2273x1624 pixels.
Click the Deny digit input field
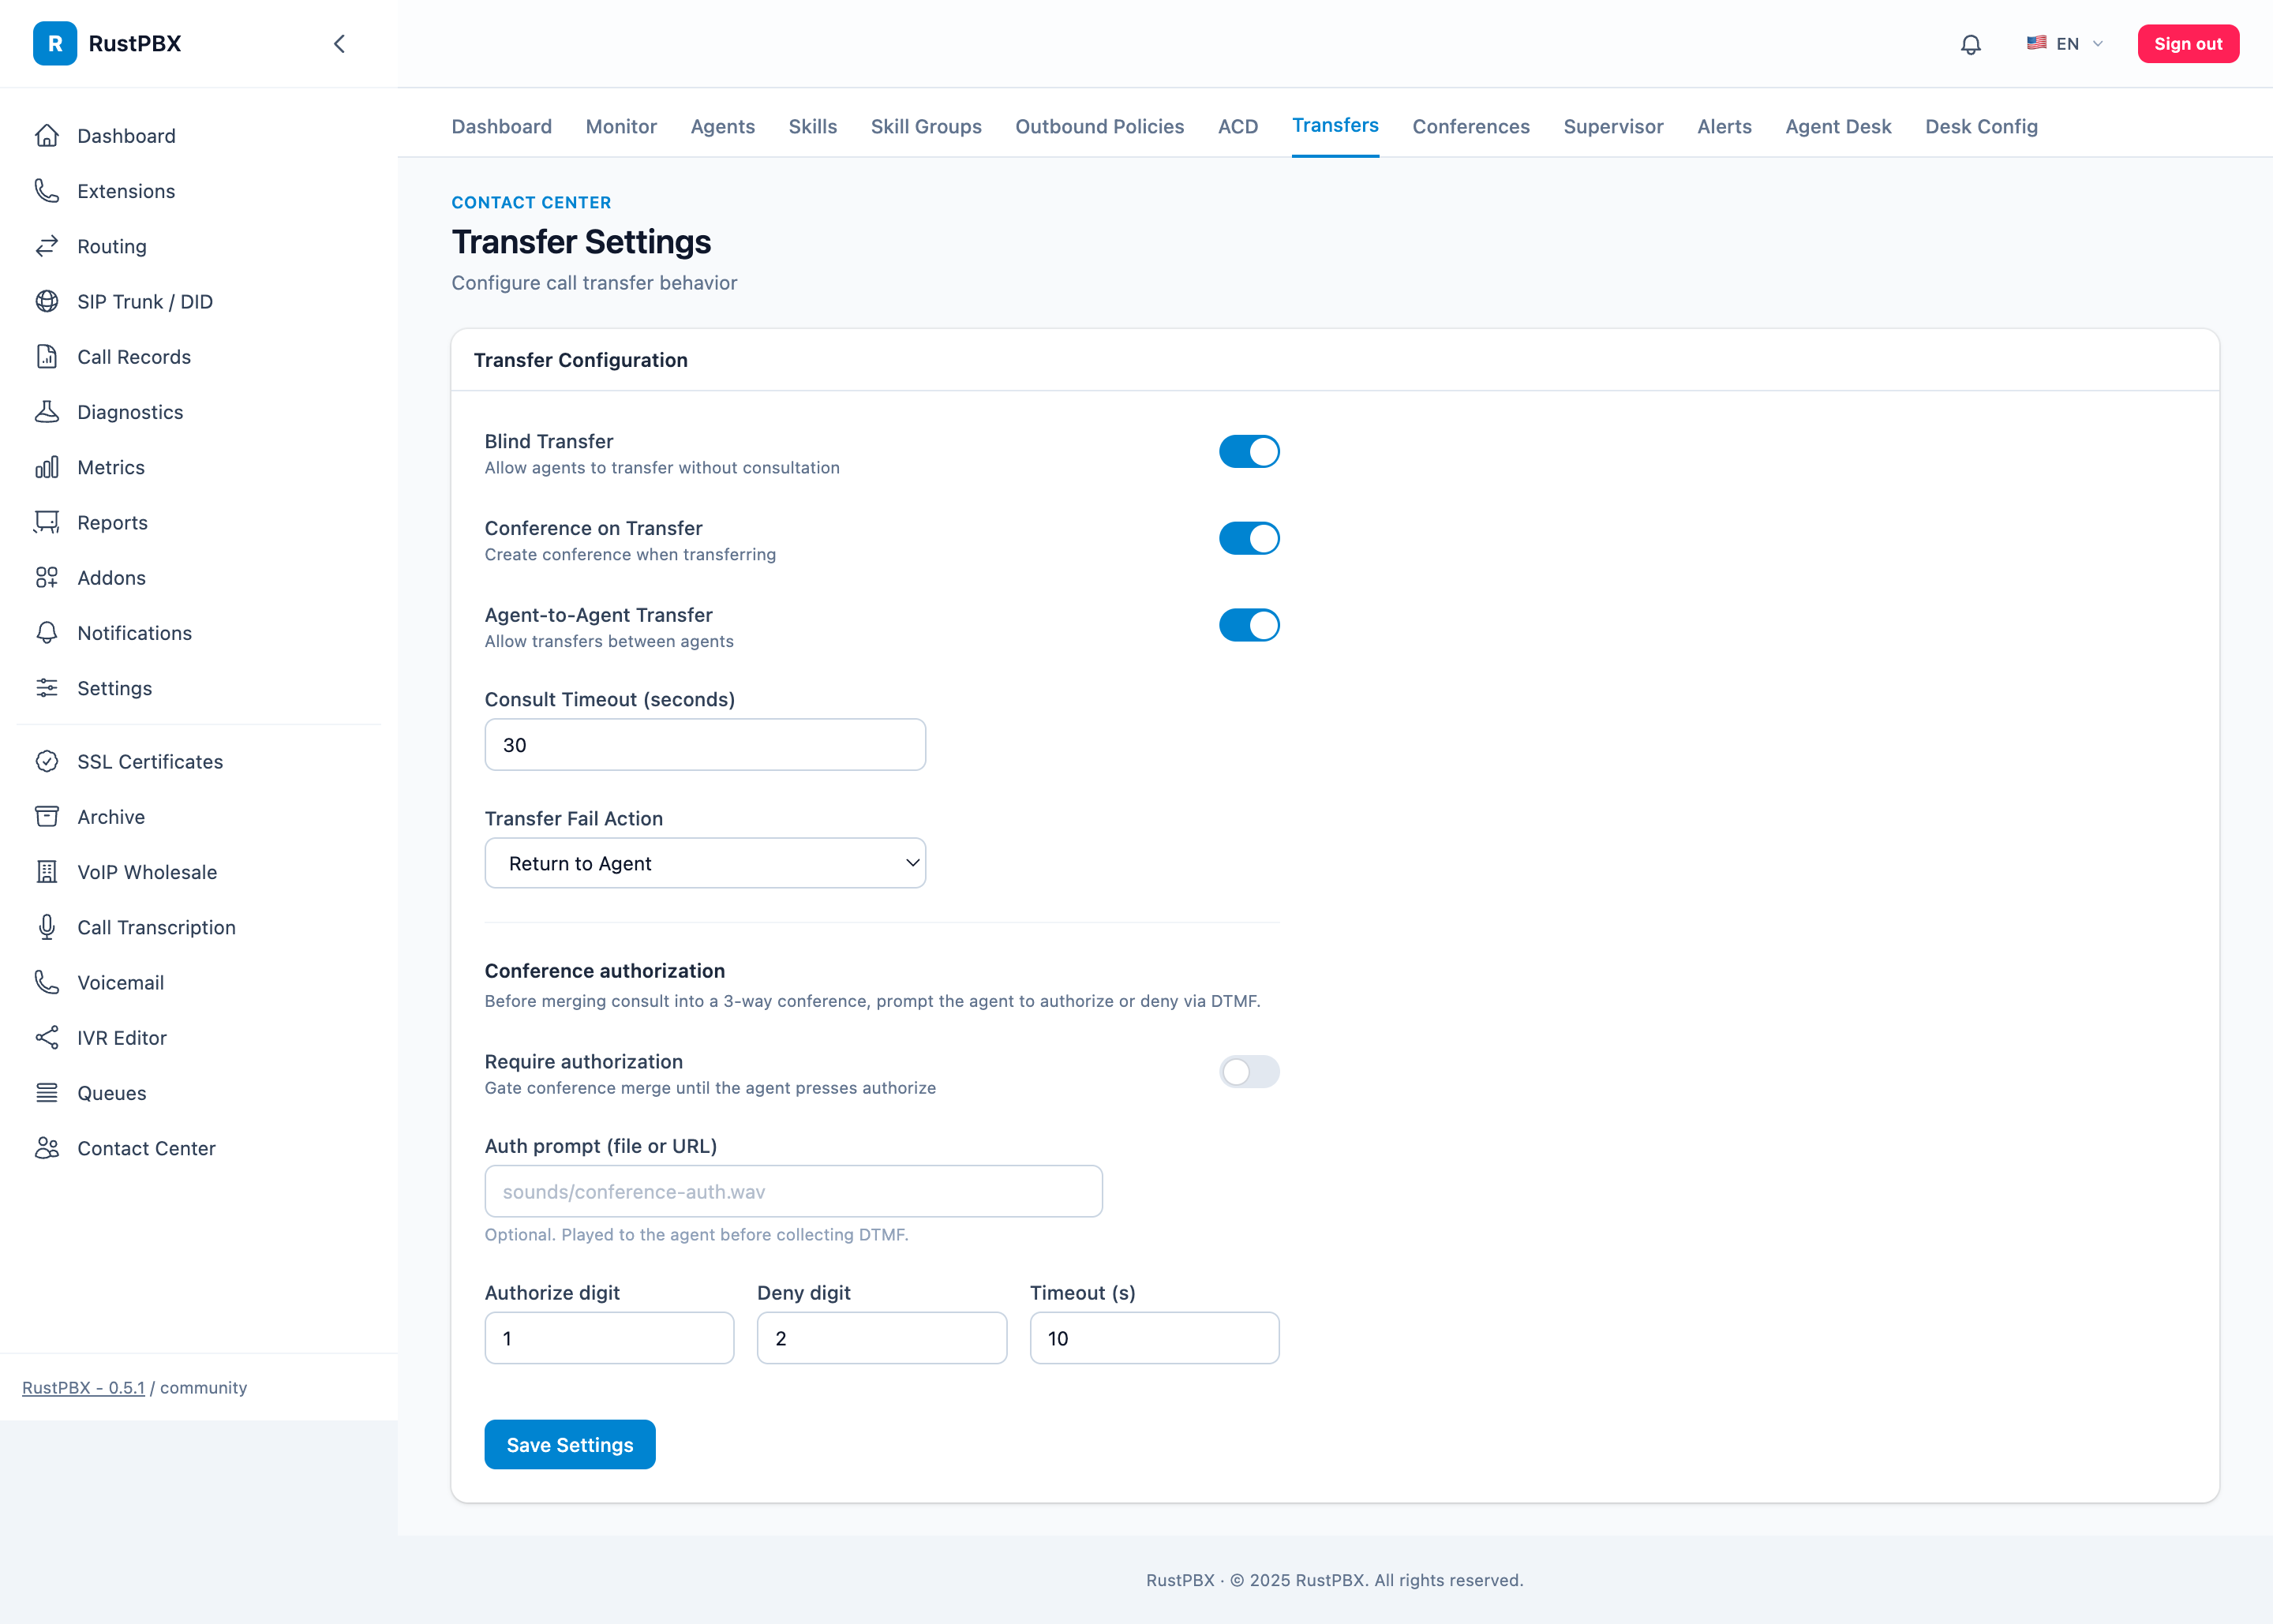click(x=881, y=1338)
